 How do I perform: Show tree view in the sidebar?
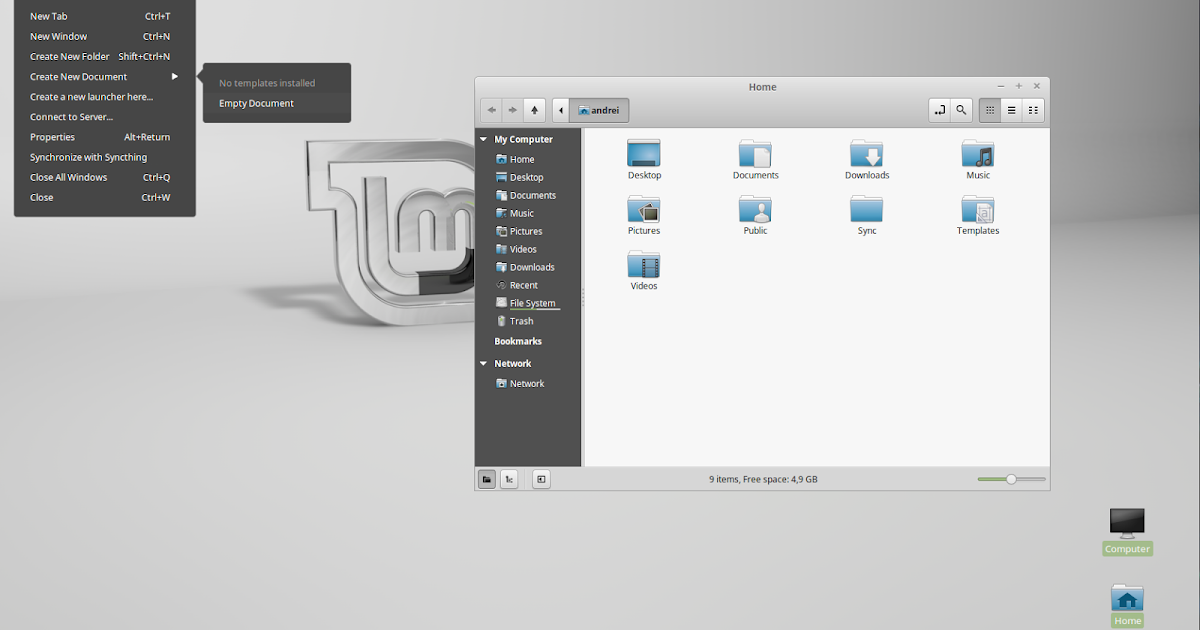click(x=509, y=480)
